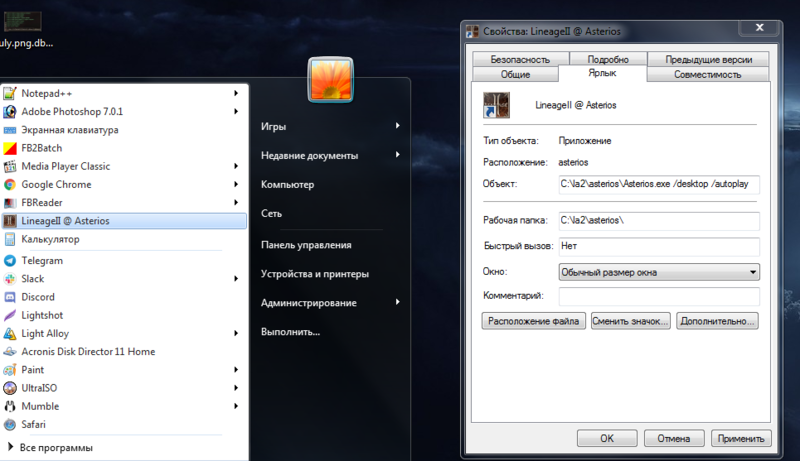Click the Media Player Classic icon
Image resolution: width=800 pixels, height=461 pixels.
[x=10, y=166]
